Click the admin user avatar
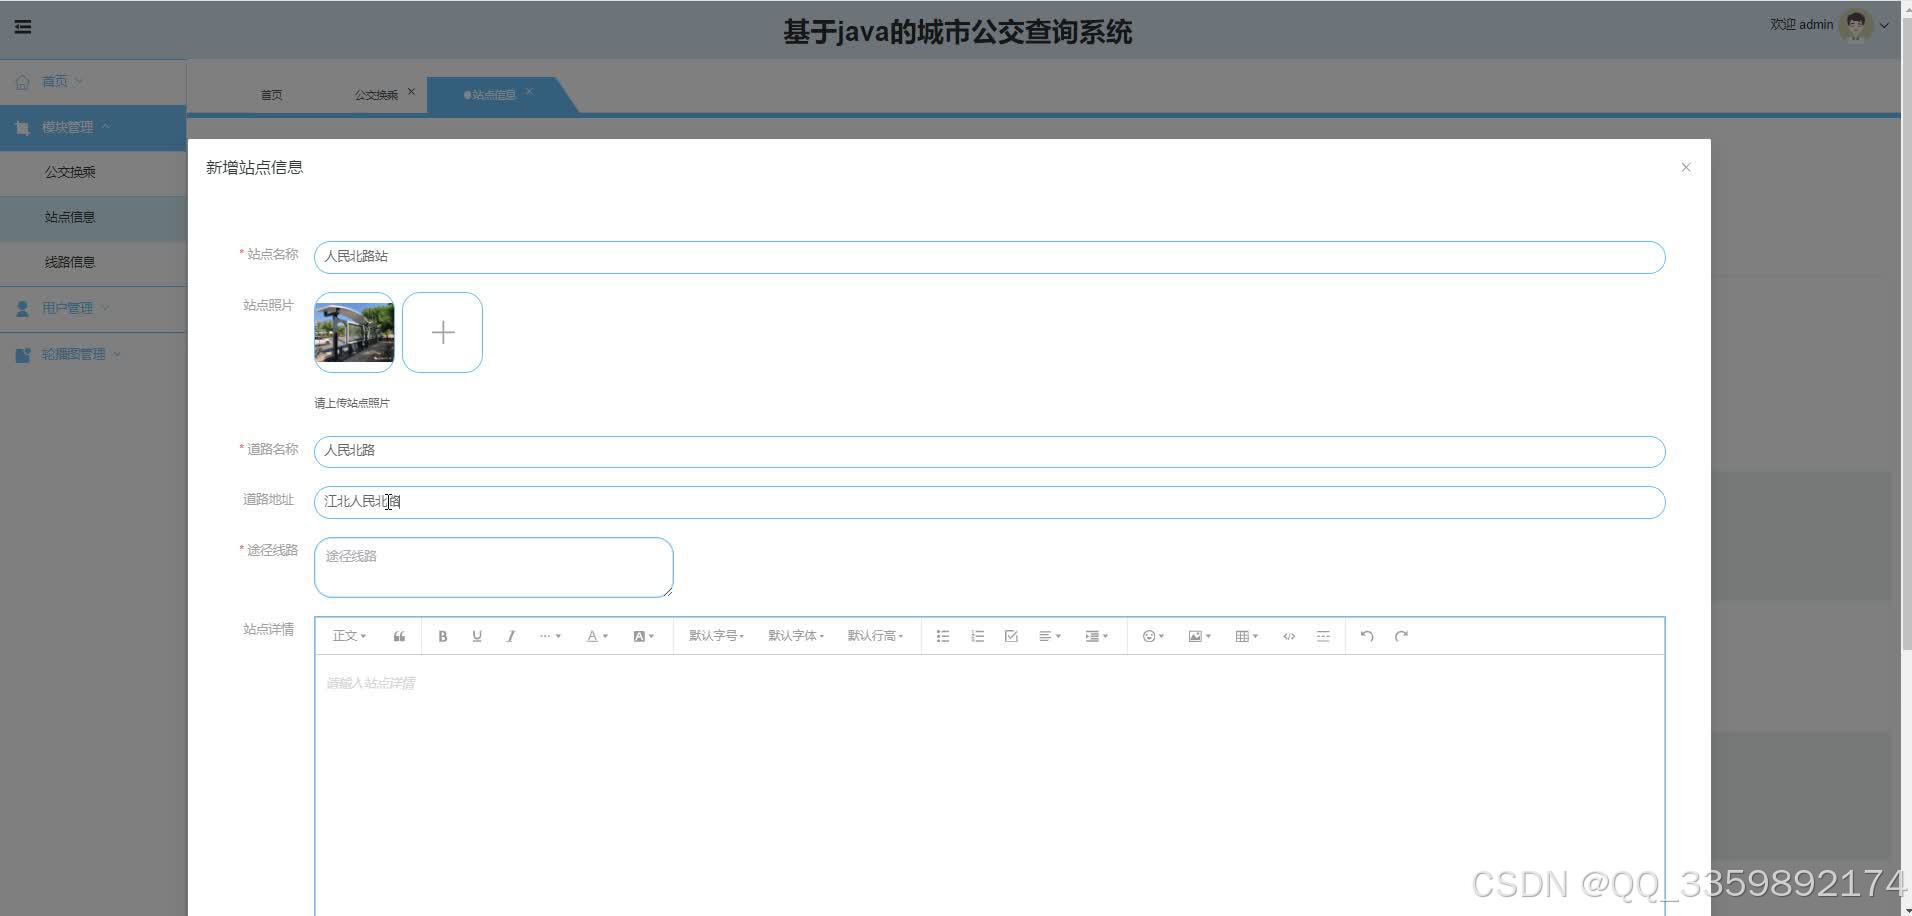This screenshot has width=1912, height=916. tap(1856, 25)
